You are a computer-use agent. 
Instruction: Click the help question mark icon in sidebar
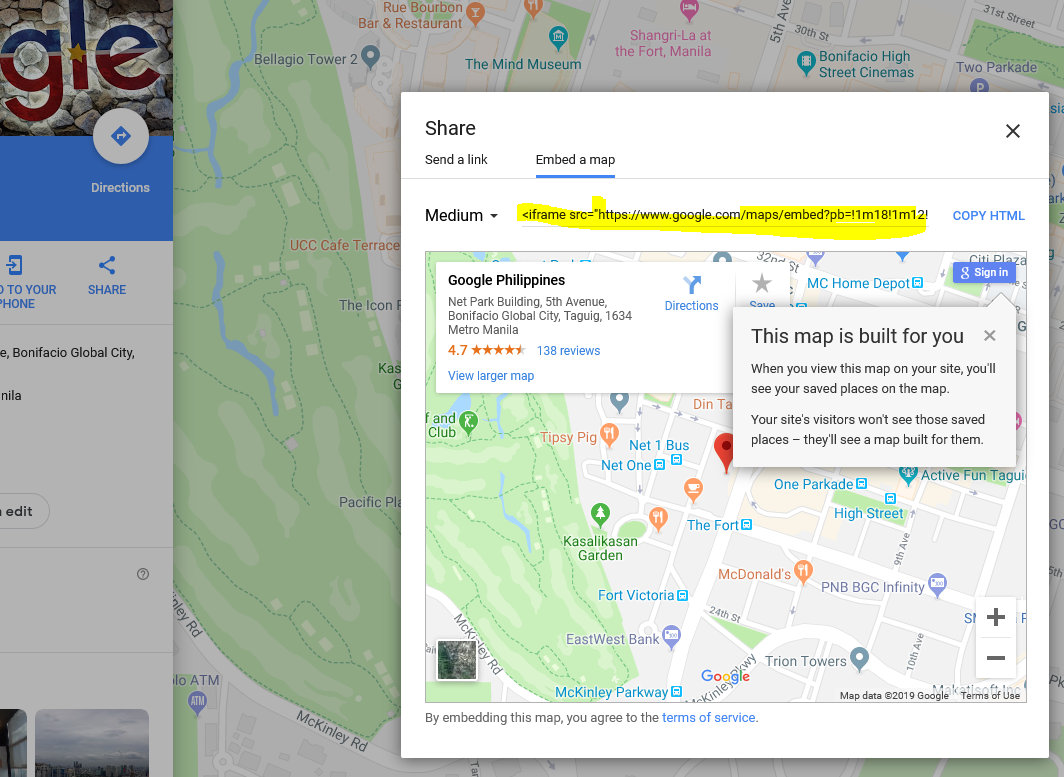pyautogui.click(x=142, y=574)
